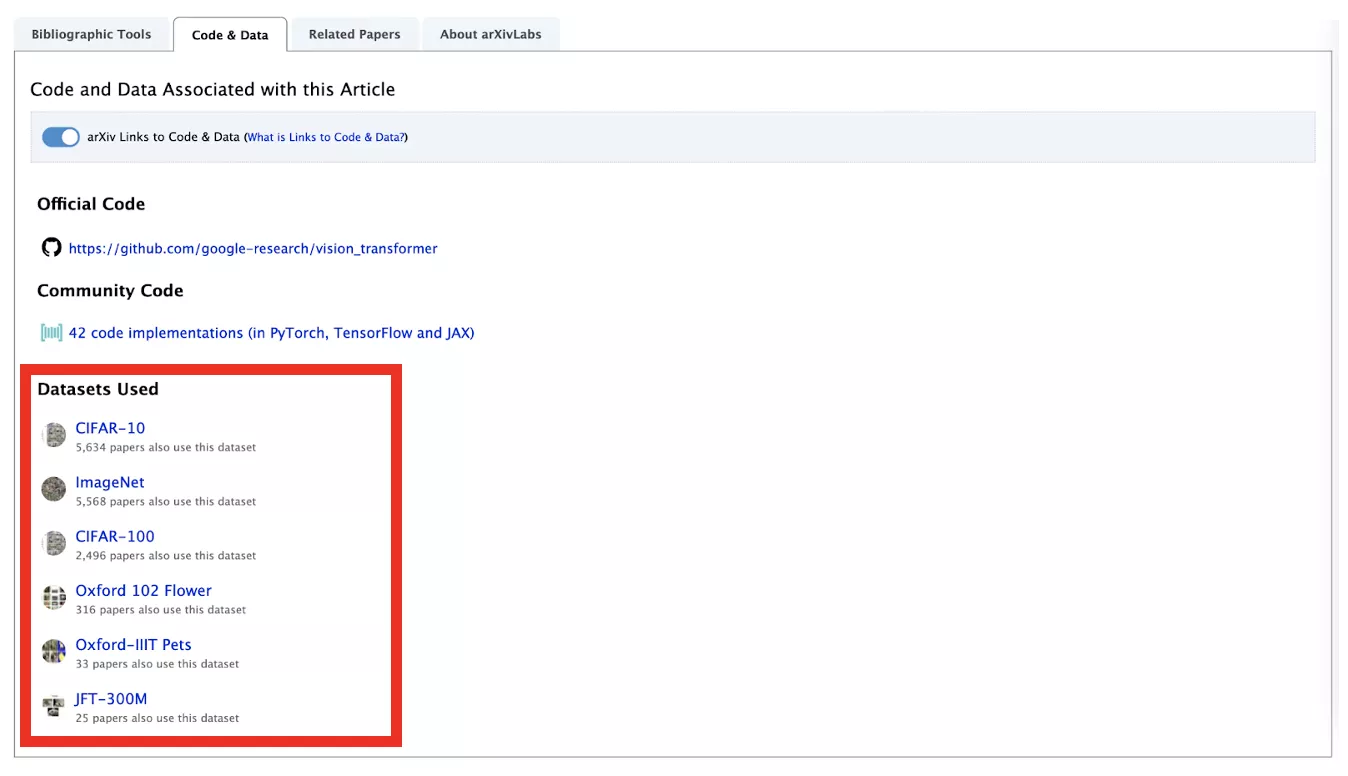Select the Oxford-IIIT Pets thumbnail icon
1348x776 pixels.
(x=53, y=651)
